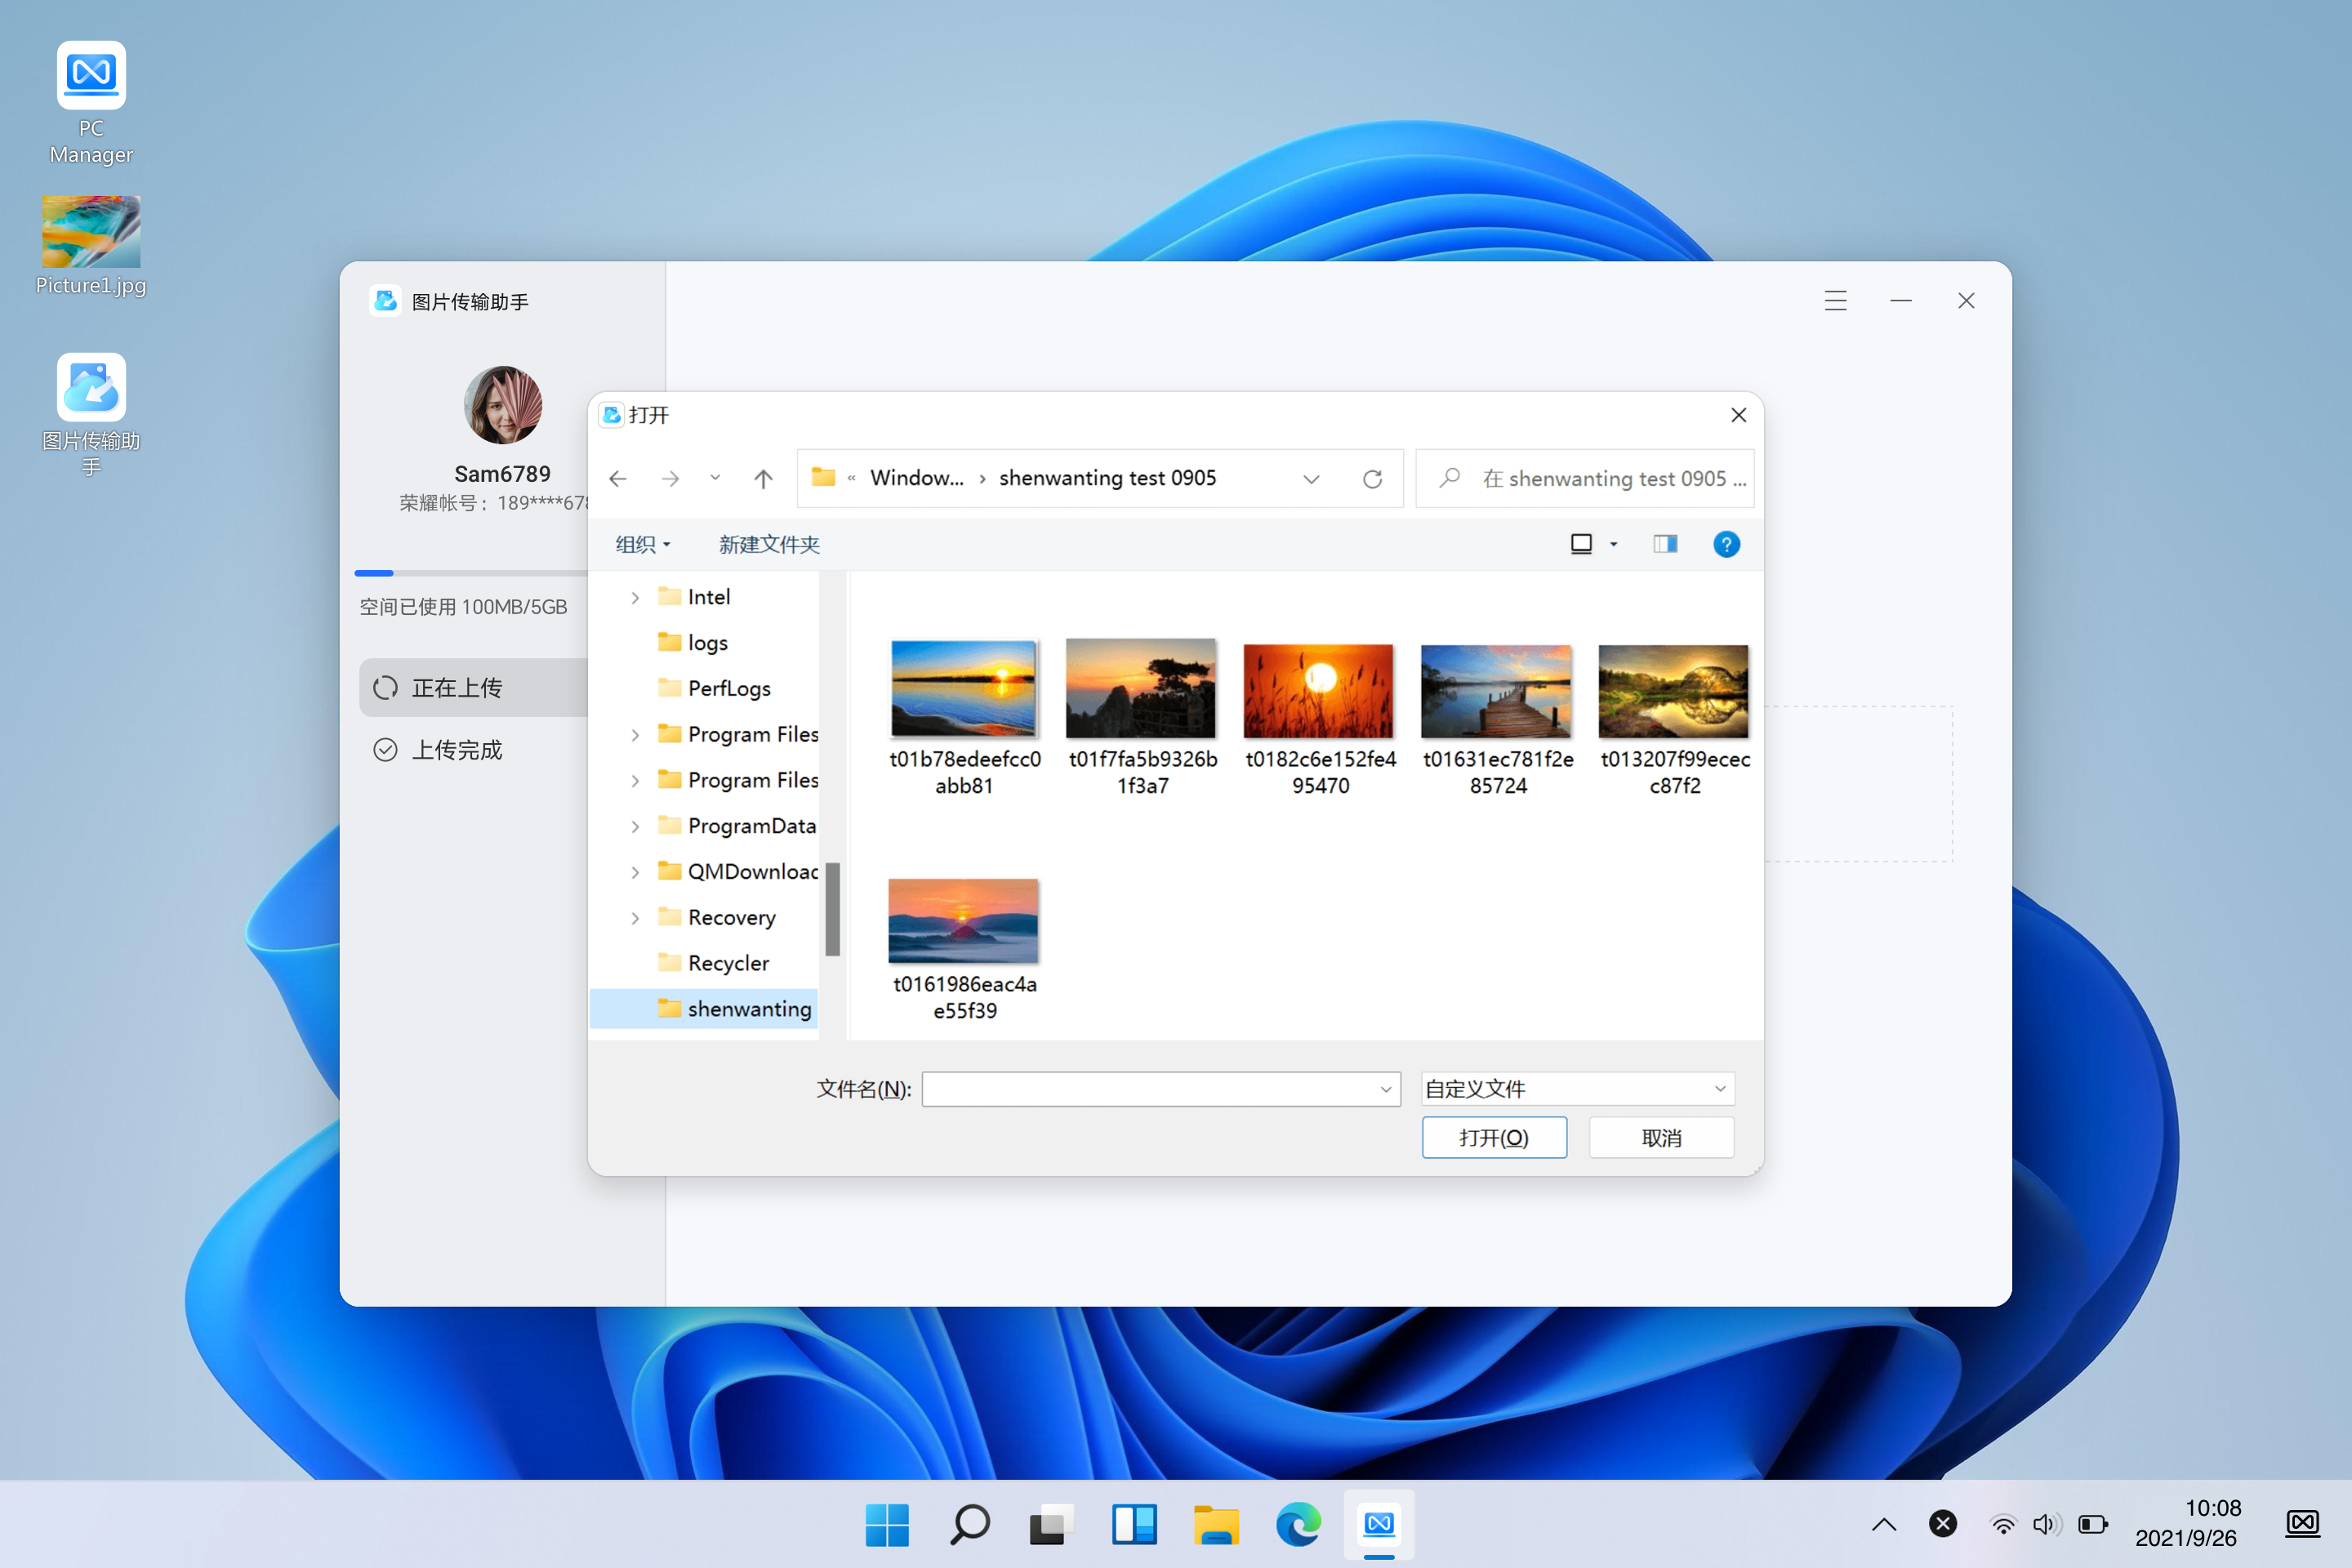The height and width of the screenshot is (1568, 2352).
Task: Expand the Program Files folder
Action: [x=634, y=733]
